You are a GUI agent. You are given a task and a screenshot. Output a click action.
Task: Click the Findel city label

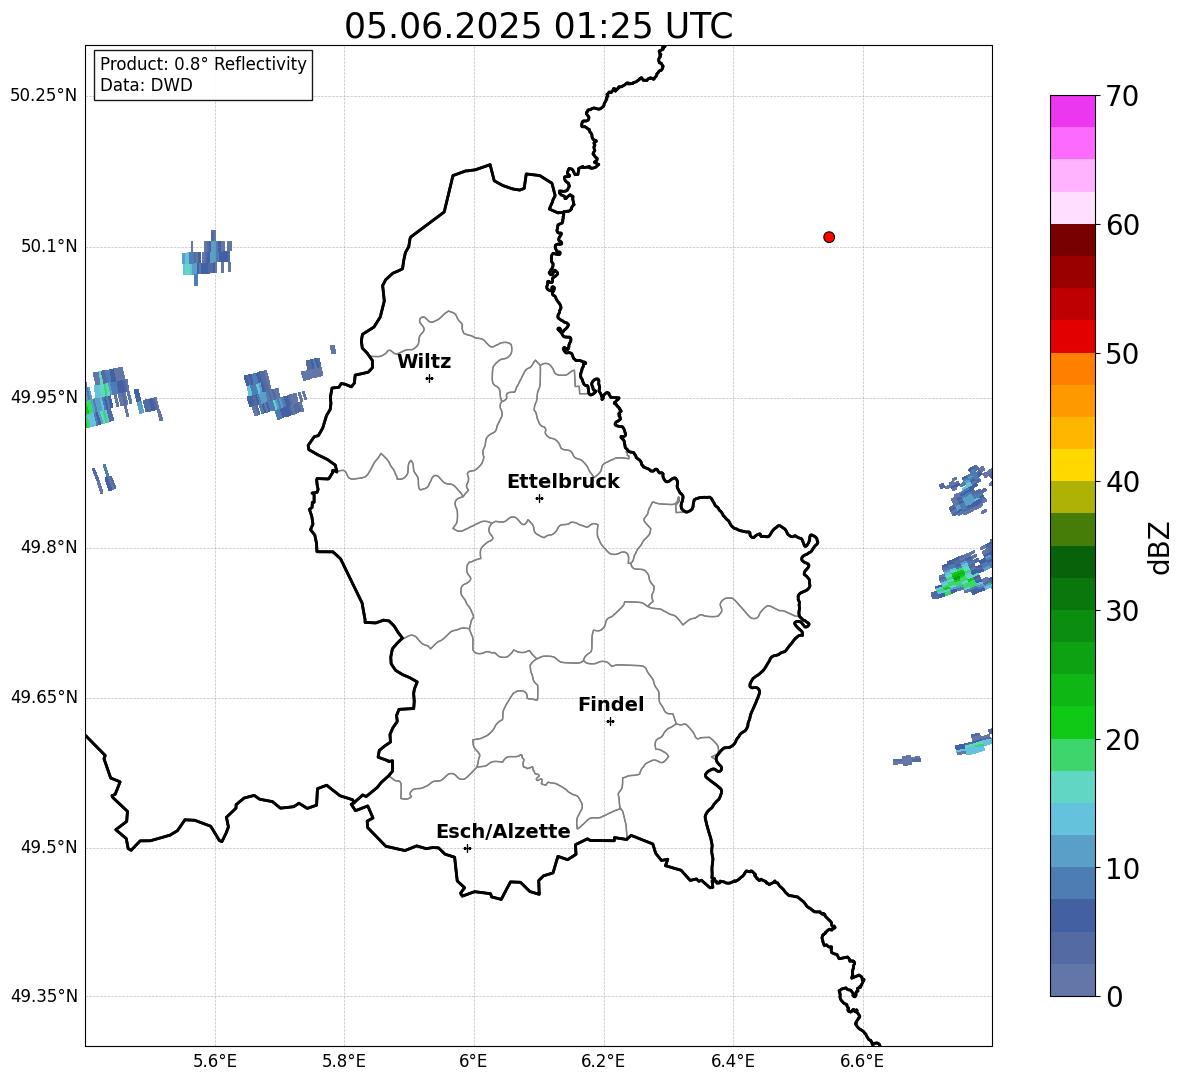click(x=611, y=704)
